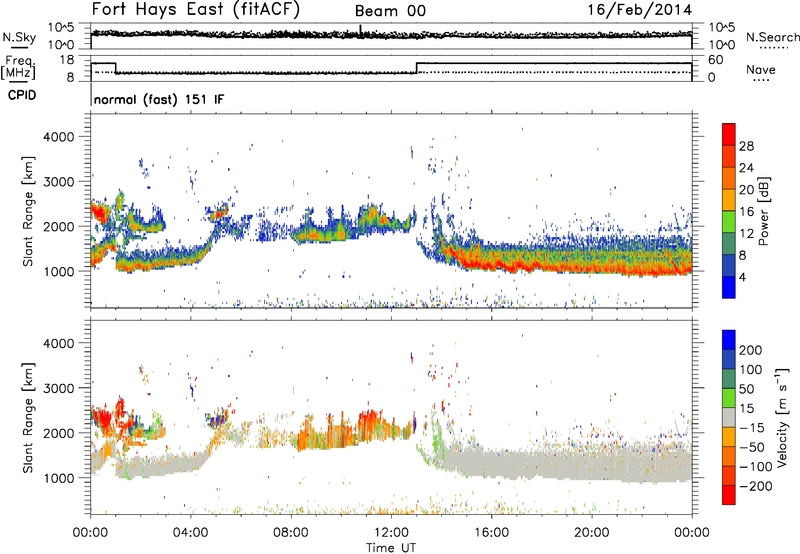The height and width of the screenshot is (554, 800).
Task: Click the gray segment of velocity colorbar
Action: [729, 417]
